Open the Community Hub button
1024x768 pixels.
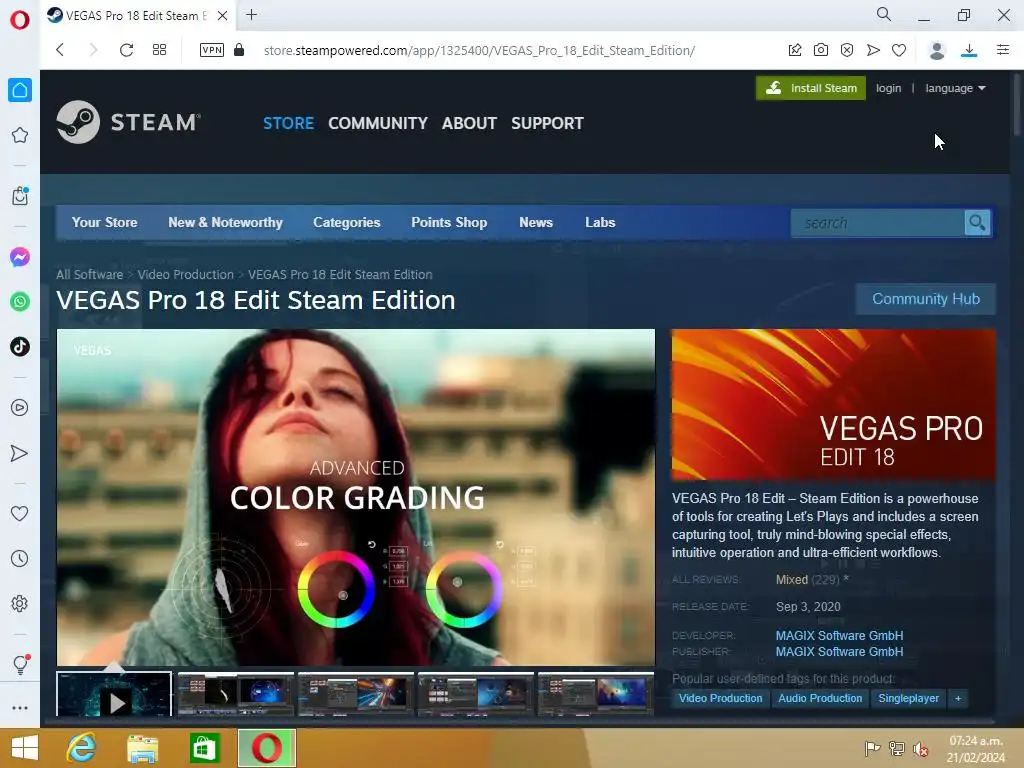click(926, 299)
